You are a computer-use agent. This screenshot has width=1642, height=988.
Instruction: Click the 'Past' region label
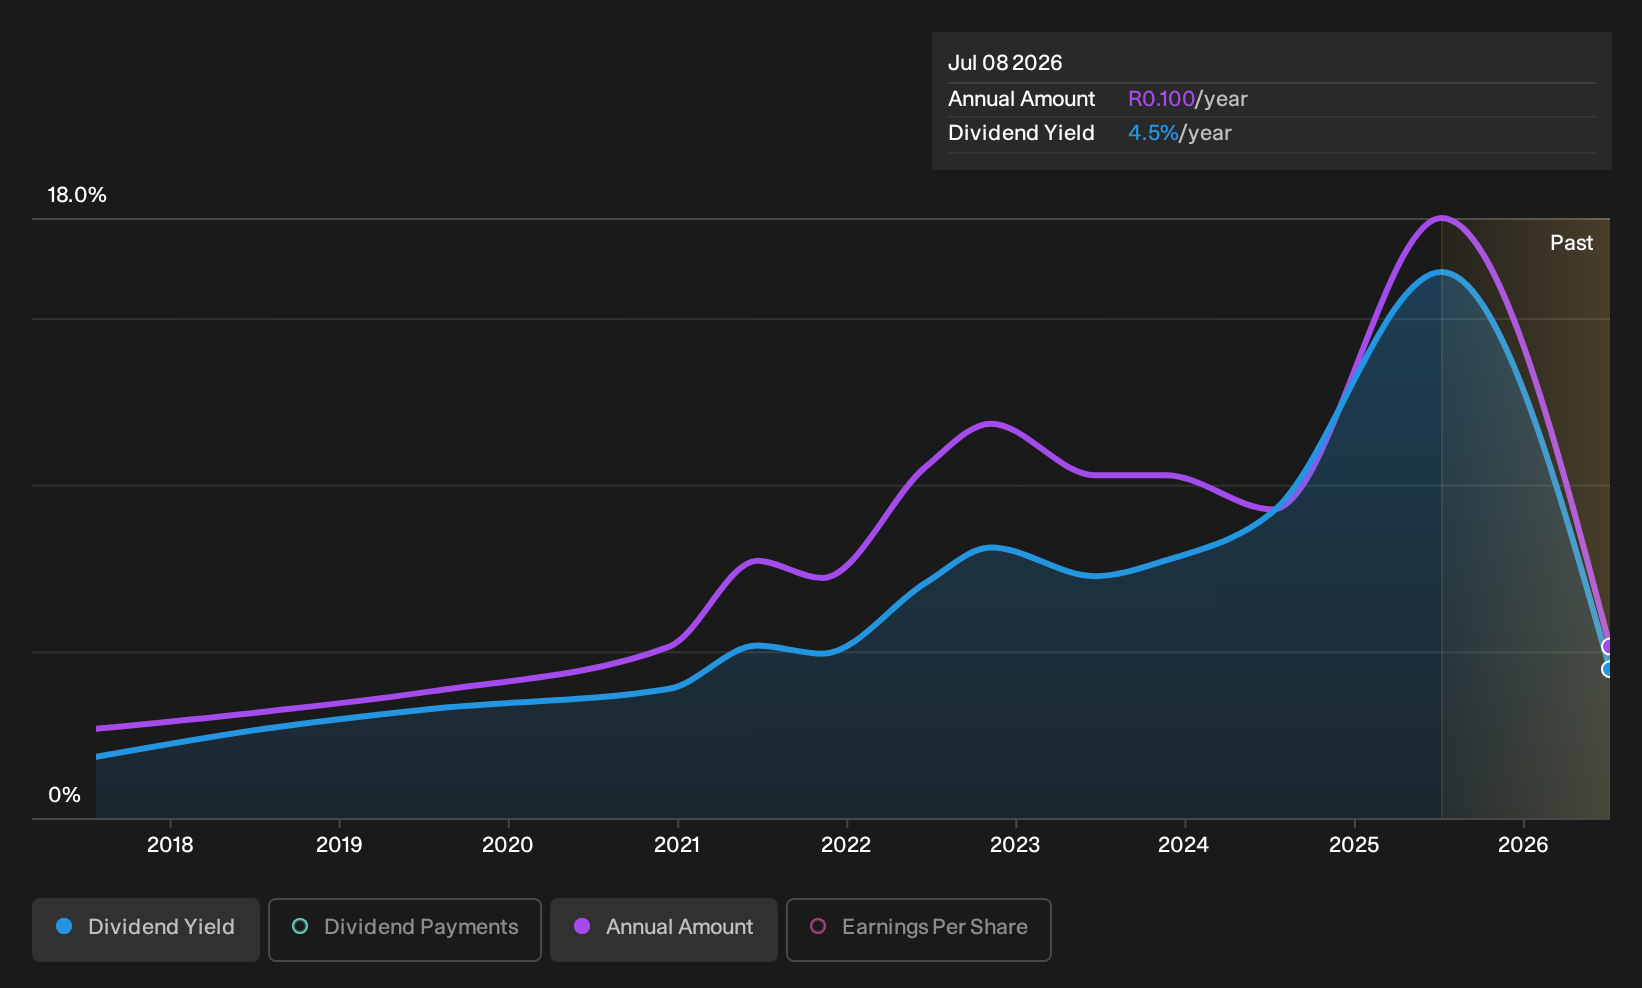pyautogui.click(x=1572, y=243)
